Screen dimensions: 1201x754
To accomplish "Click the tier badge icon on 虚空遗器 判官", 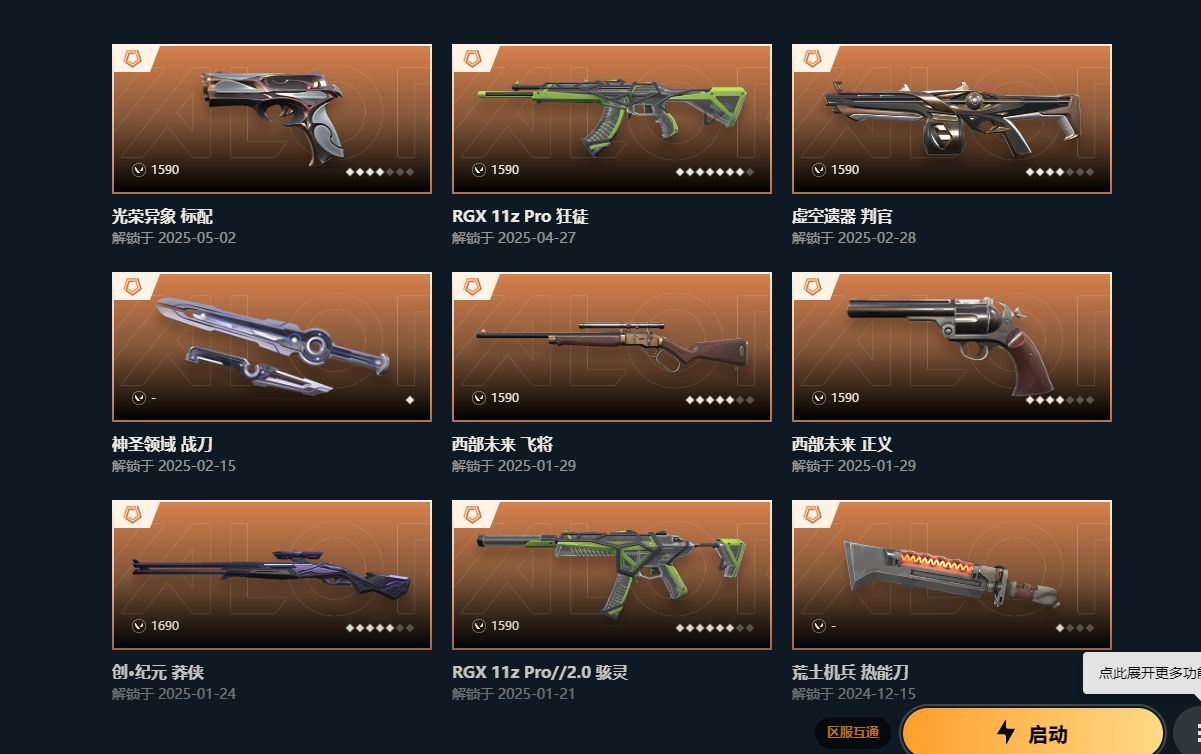I will (x=812, y=59).
